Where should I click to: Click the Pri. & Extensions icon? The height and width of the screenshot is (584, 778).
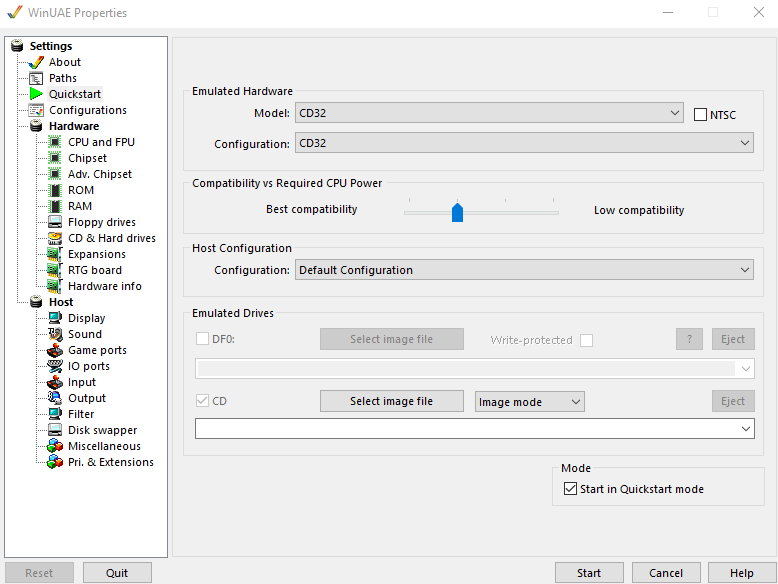55,462
